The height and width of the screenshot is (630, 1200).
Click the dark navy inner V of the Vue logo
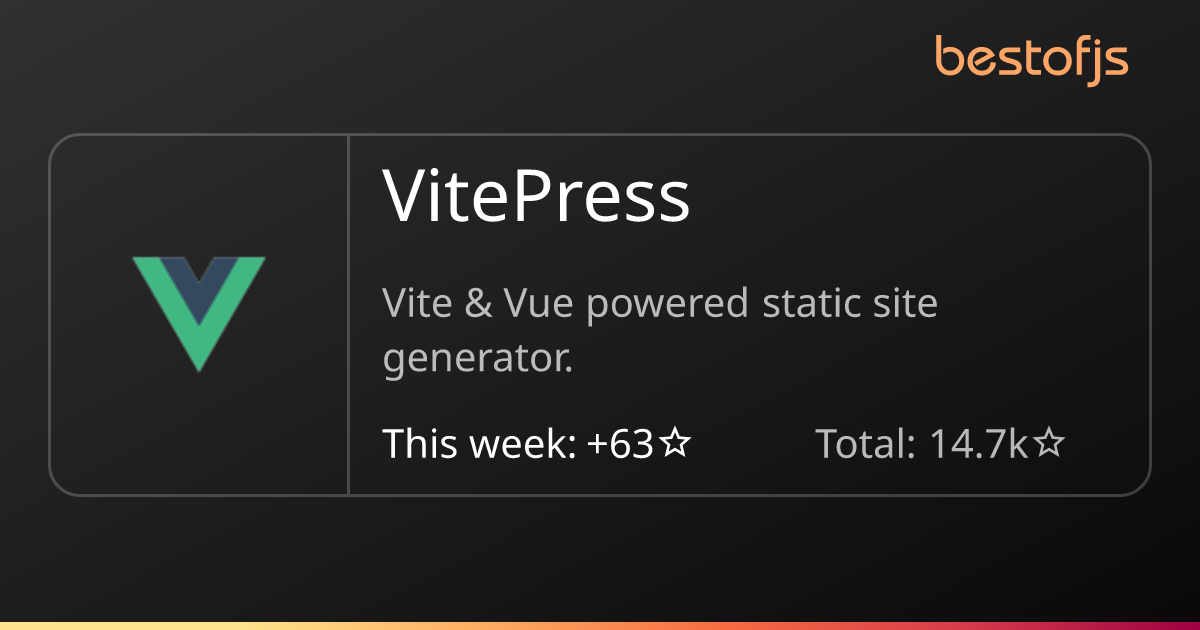point(199,288)
